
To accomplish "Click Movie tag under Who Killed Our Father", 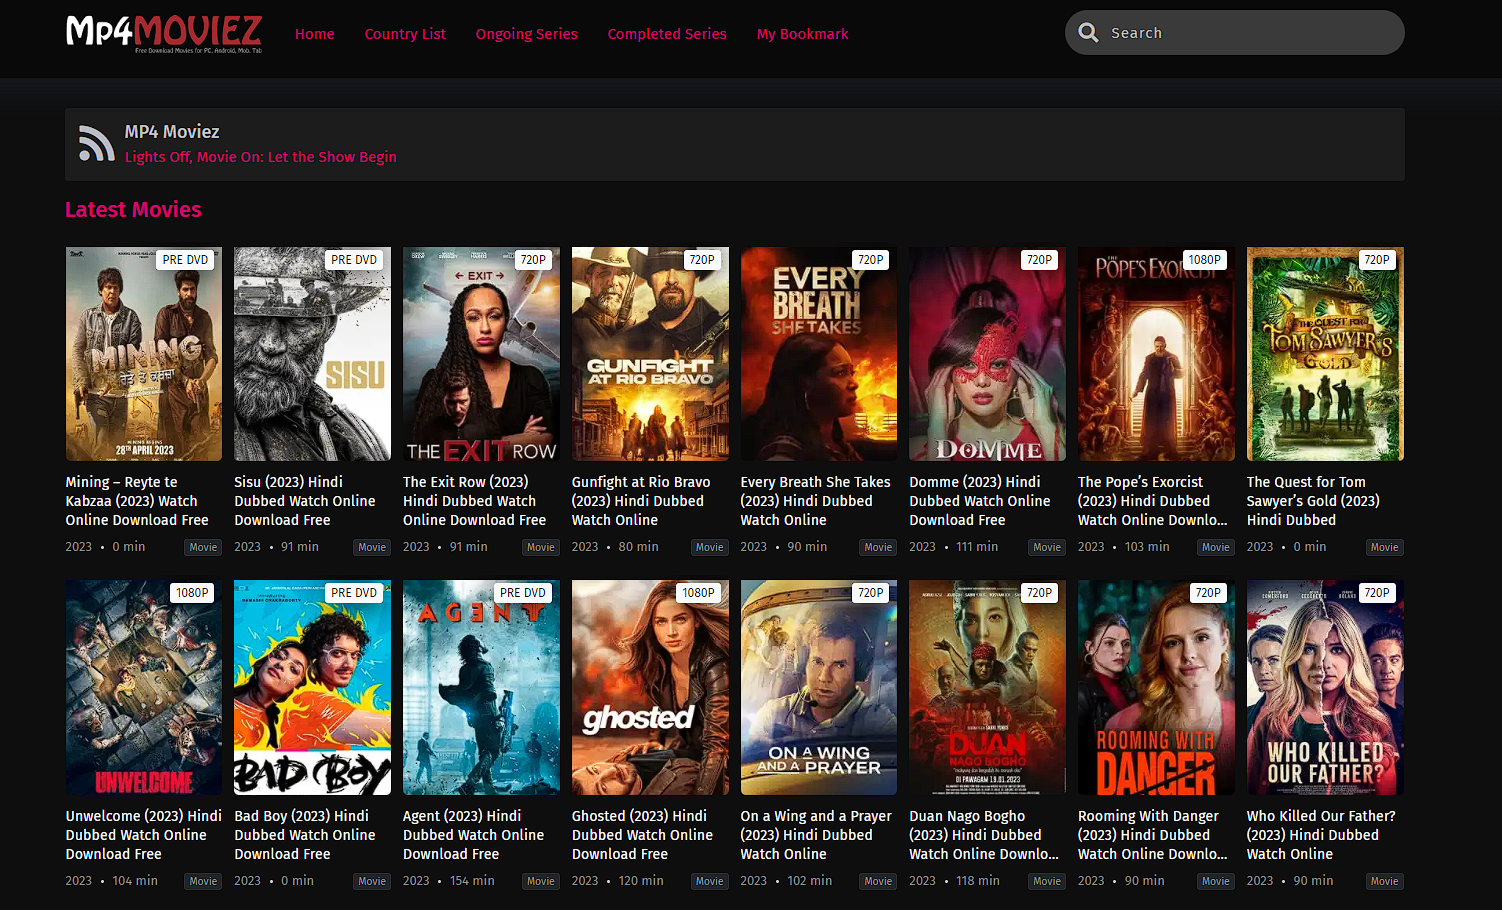I will pyautogui.click(x=1385, y=881).
